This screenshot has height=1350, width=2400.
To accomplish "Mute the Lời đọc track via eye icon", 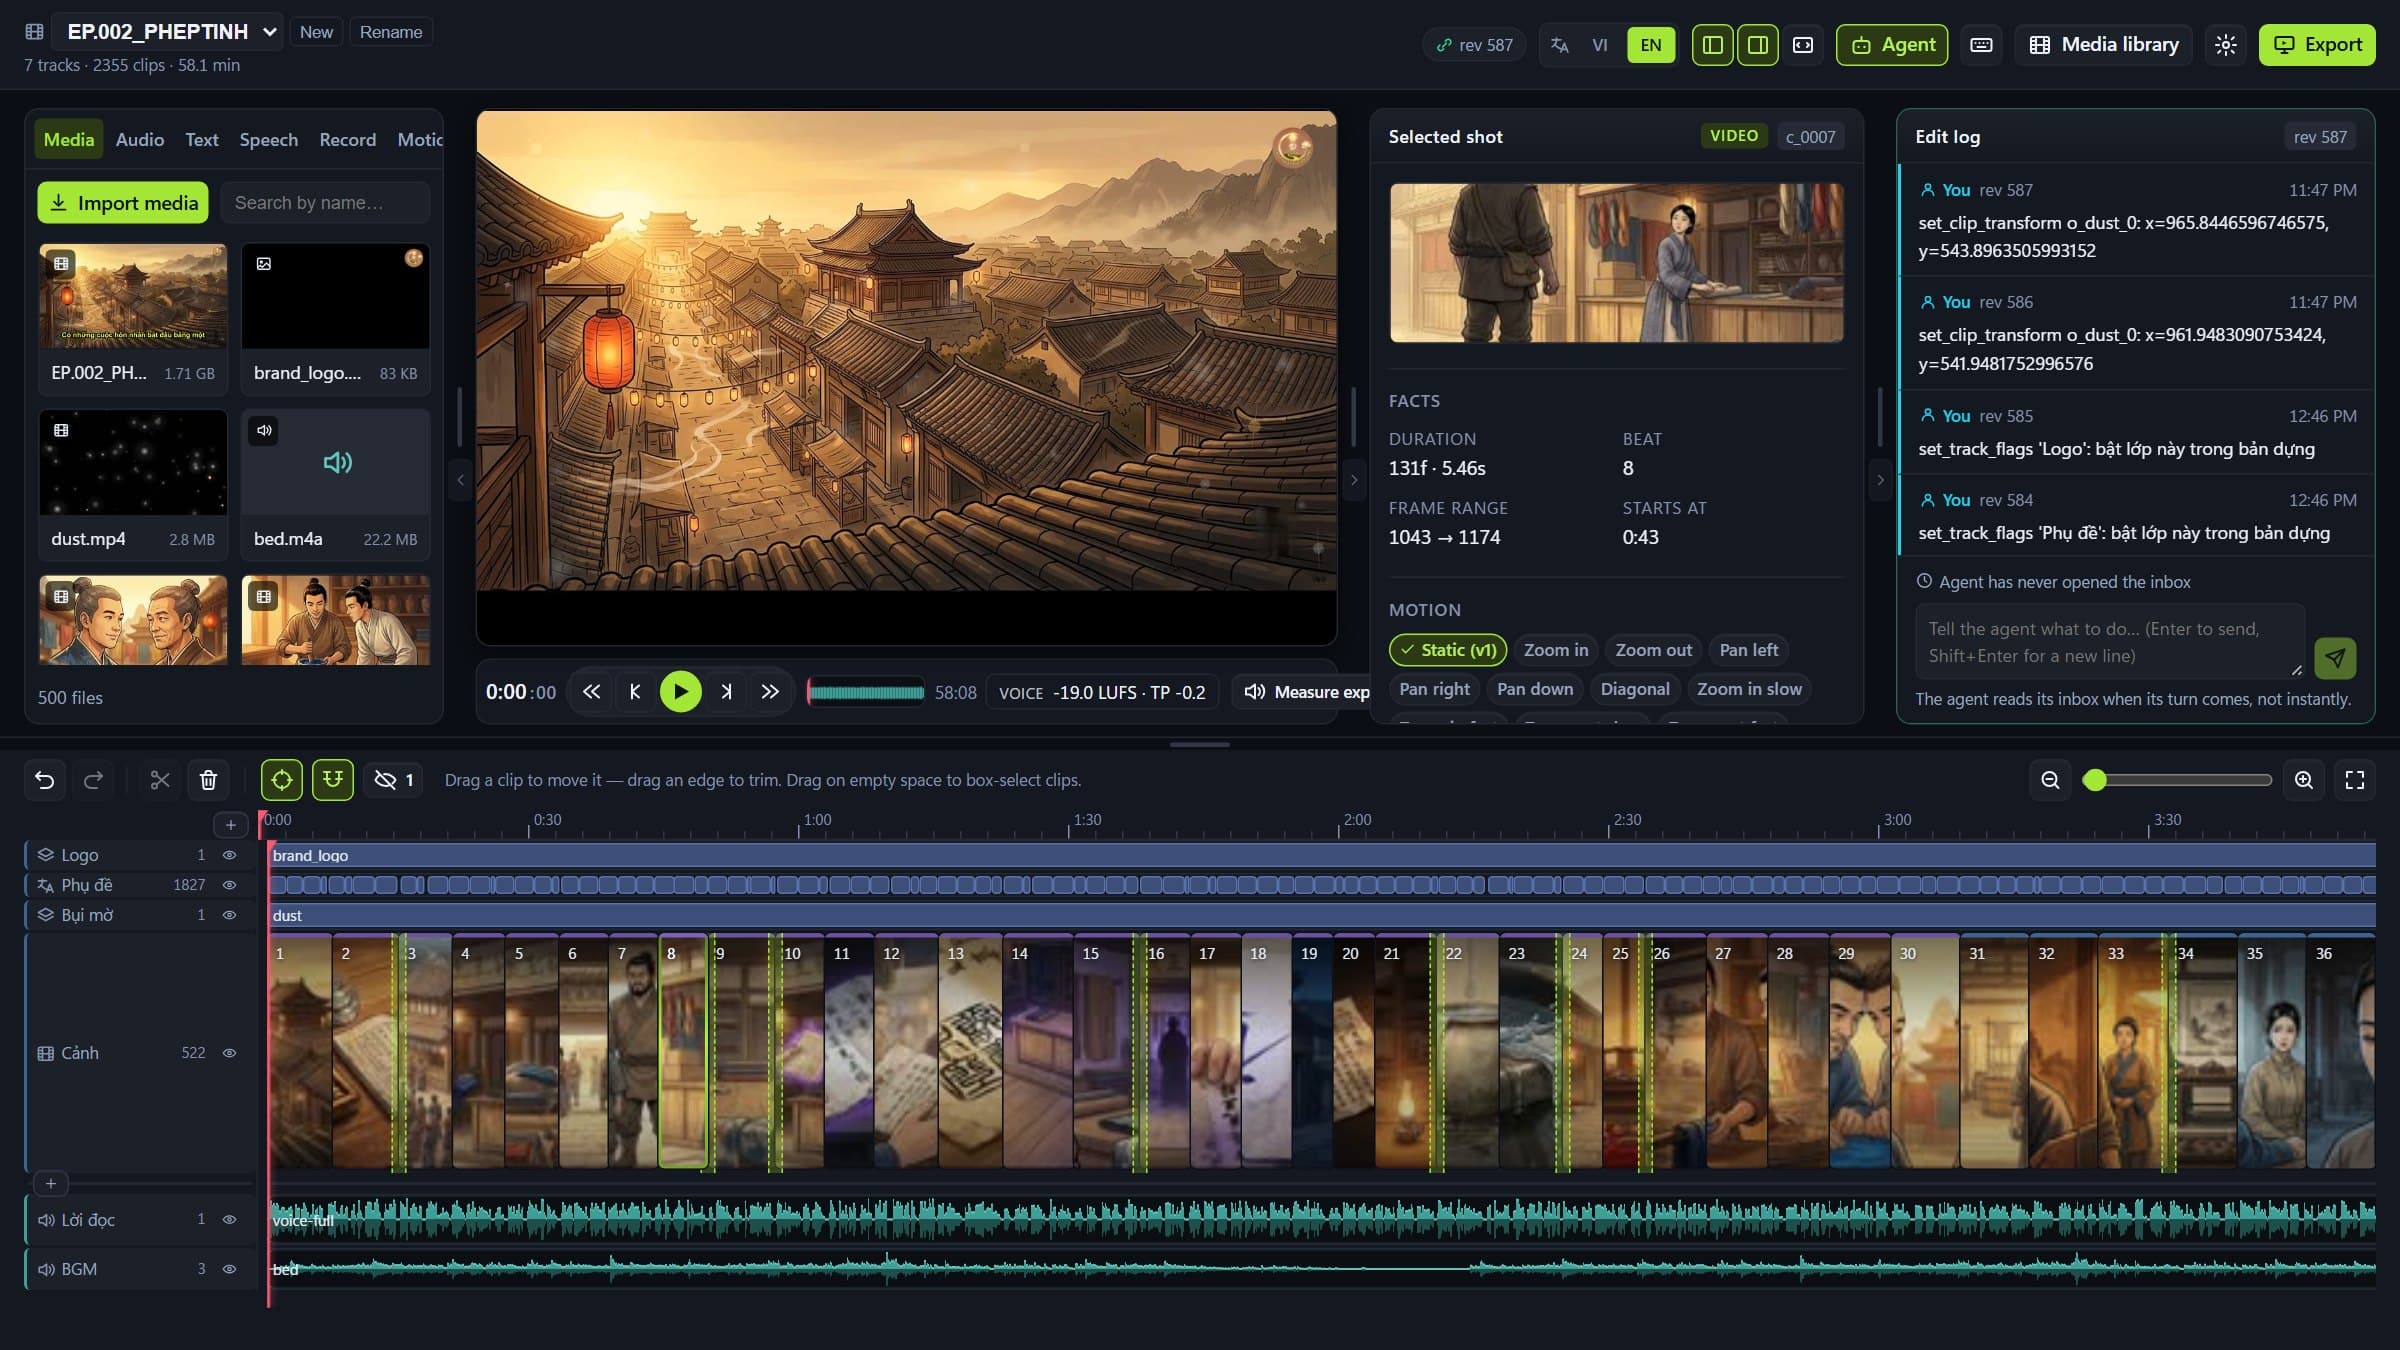I will click(229, 1220).
